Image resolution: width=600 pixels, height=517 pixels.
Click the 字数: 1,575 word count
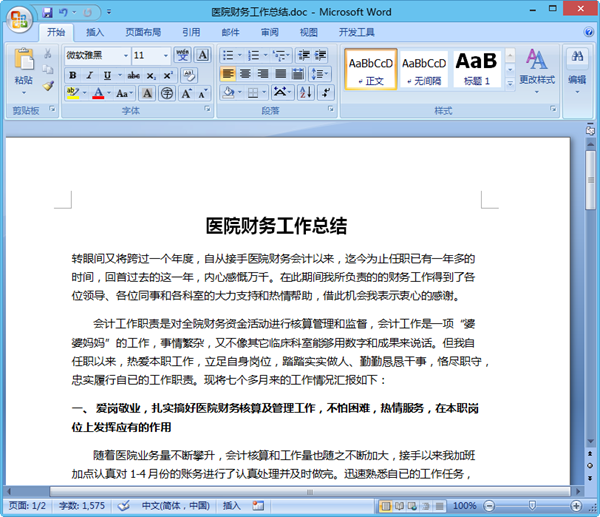(82, 506)
